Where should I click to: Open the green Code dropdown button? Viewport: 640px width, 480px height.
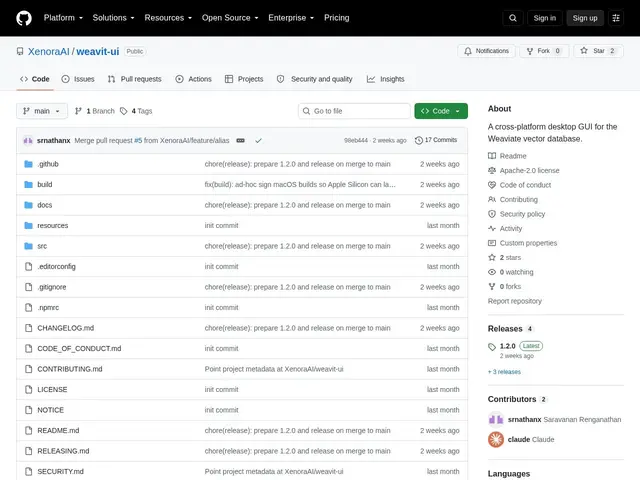[x=441, y=111]
